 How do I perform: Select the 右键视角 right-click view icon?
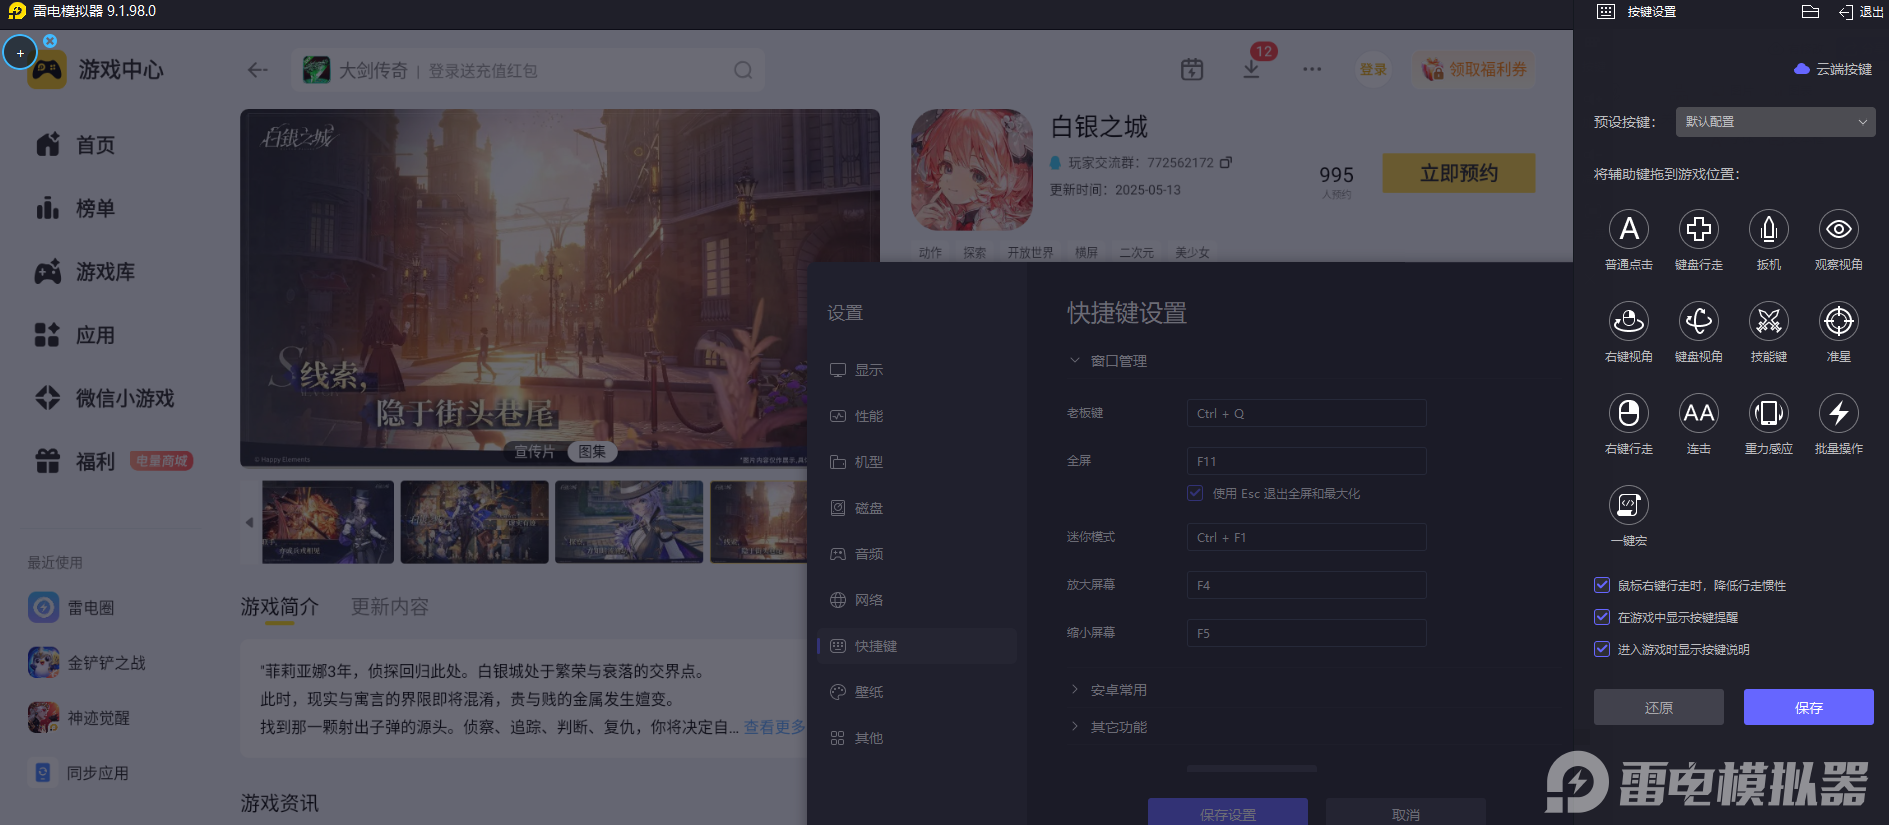[1629, 321]
